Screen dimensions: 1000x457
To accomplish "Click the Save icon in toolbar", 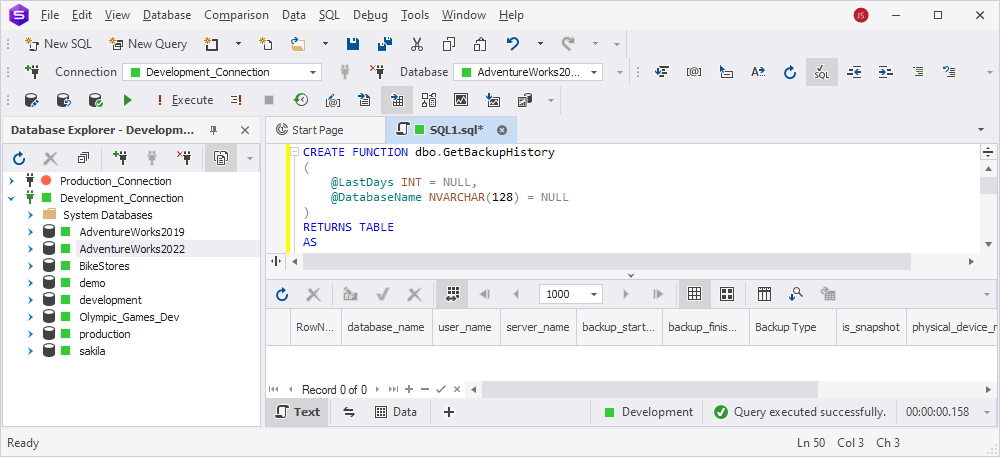I will pyautogui.click(x=353, y=44).
